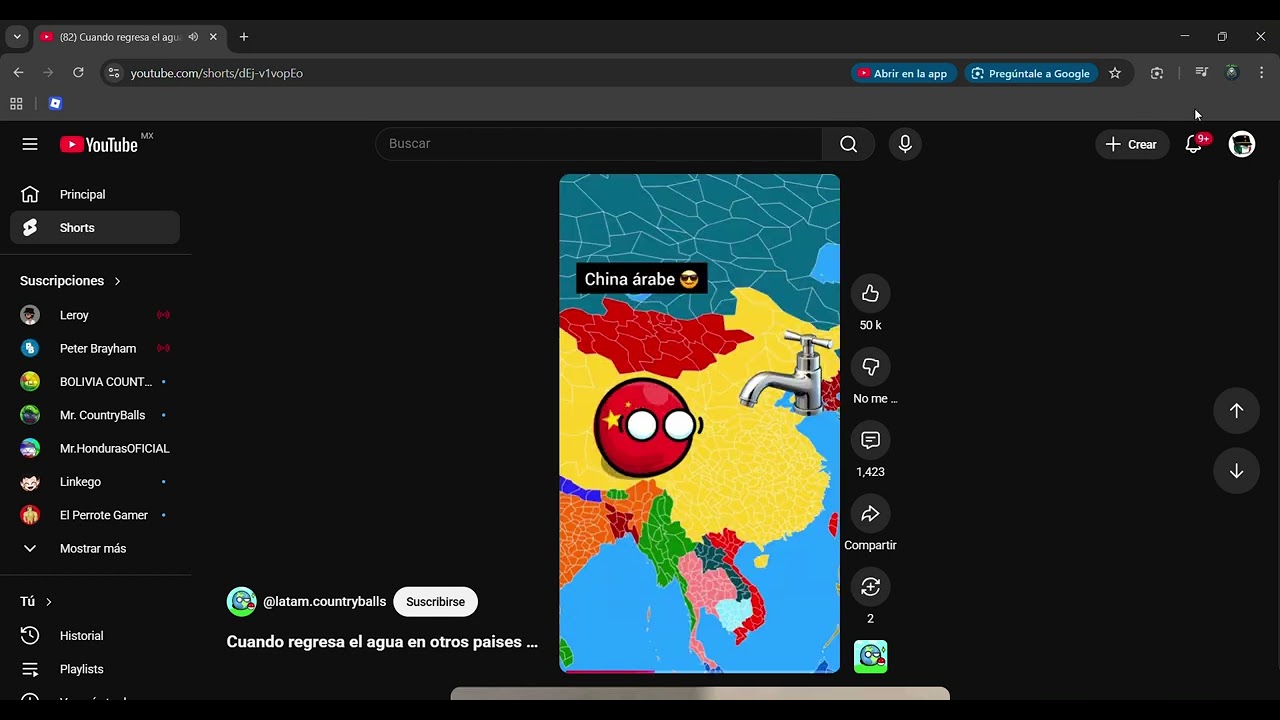Open El Perrote Gamer channel
The height and width of the screenshot is (720, 1280).
pyautogui.click(x=95, y=515)
